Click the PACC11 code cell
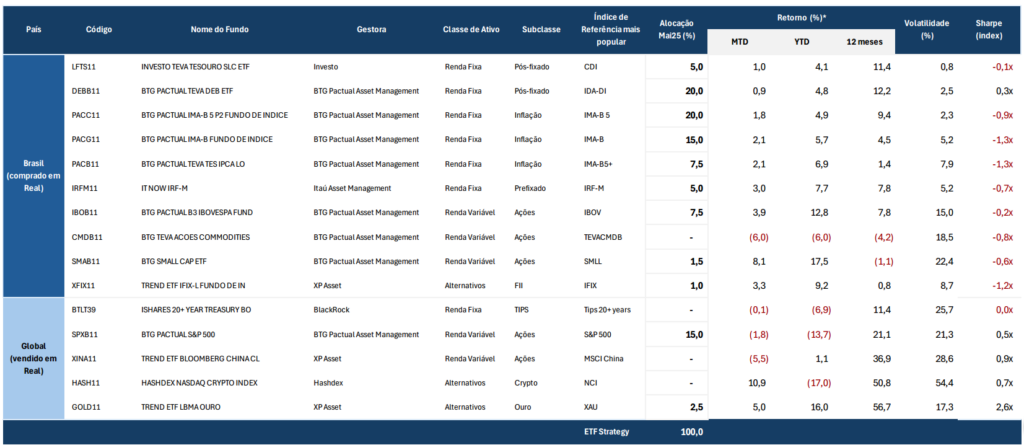Image resolution: width=1024 pixels, height=445 pixels. point(86,115)
